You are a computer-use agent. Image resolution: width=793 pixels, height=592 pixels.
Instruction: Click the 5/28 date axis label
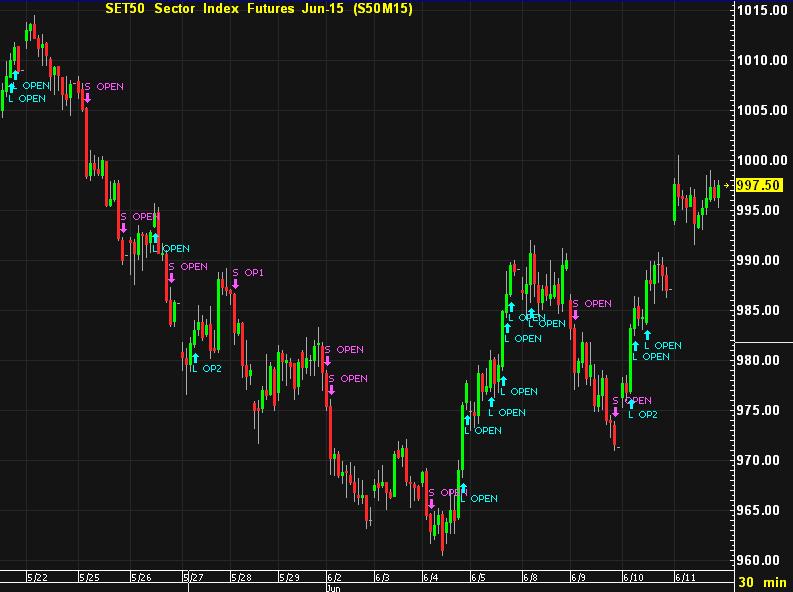click(240, 577)
